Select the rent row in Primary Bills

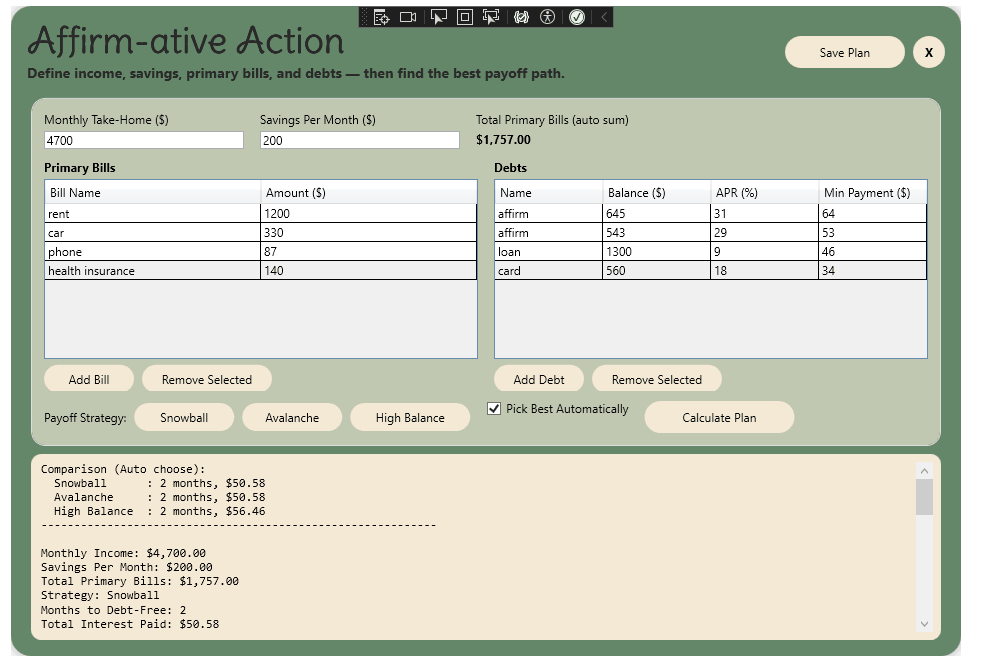point(152,214)
